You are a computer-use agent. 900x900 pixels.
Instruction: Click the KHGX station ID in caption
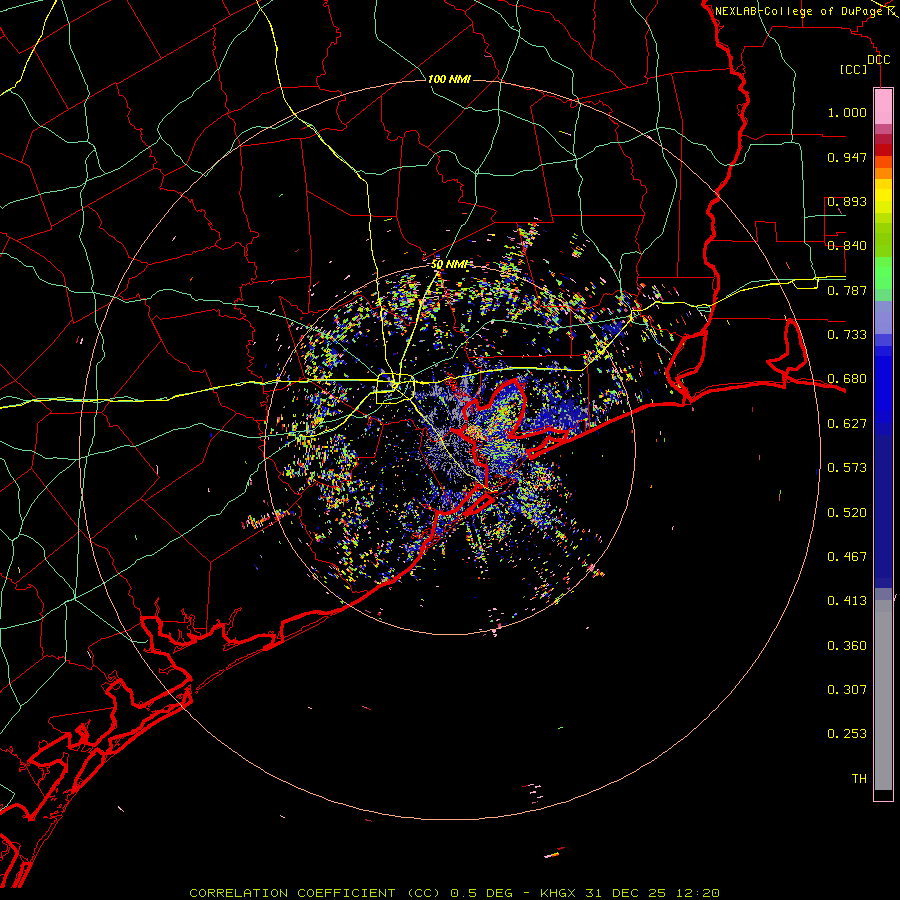pos(560,893)
